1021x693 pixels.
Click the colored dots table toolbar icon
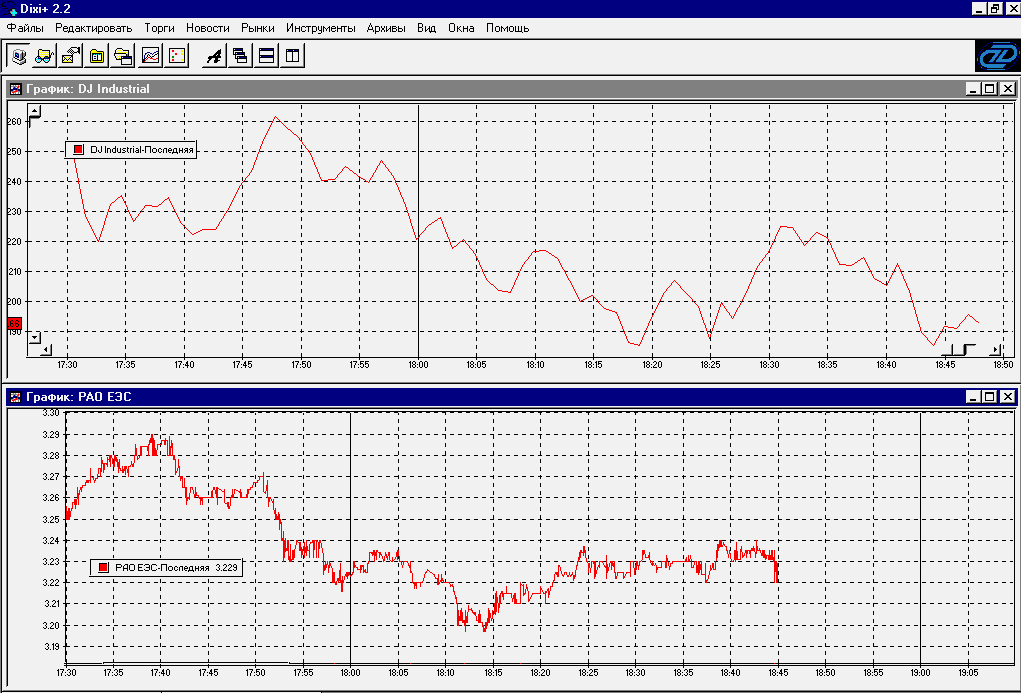tap(176, 56)
